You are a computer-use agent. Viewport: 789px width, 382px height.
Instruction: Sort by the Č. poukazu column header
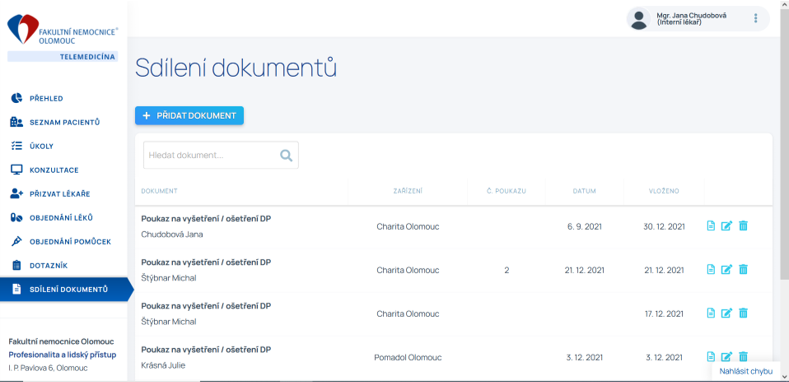click(x=506, y=191)
